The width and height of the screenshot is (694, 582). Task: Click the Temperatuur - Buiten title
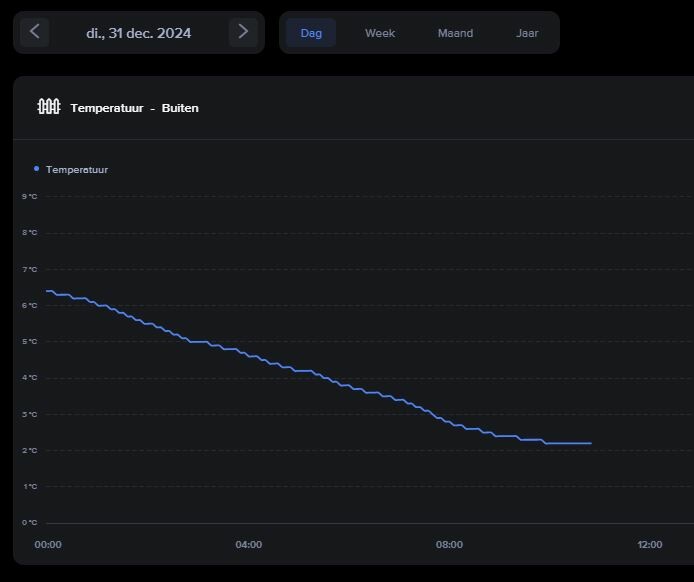[135, 108]
